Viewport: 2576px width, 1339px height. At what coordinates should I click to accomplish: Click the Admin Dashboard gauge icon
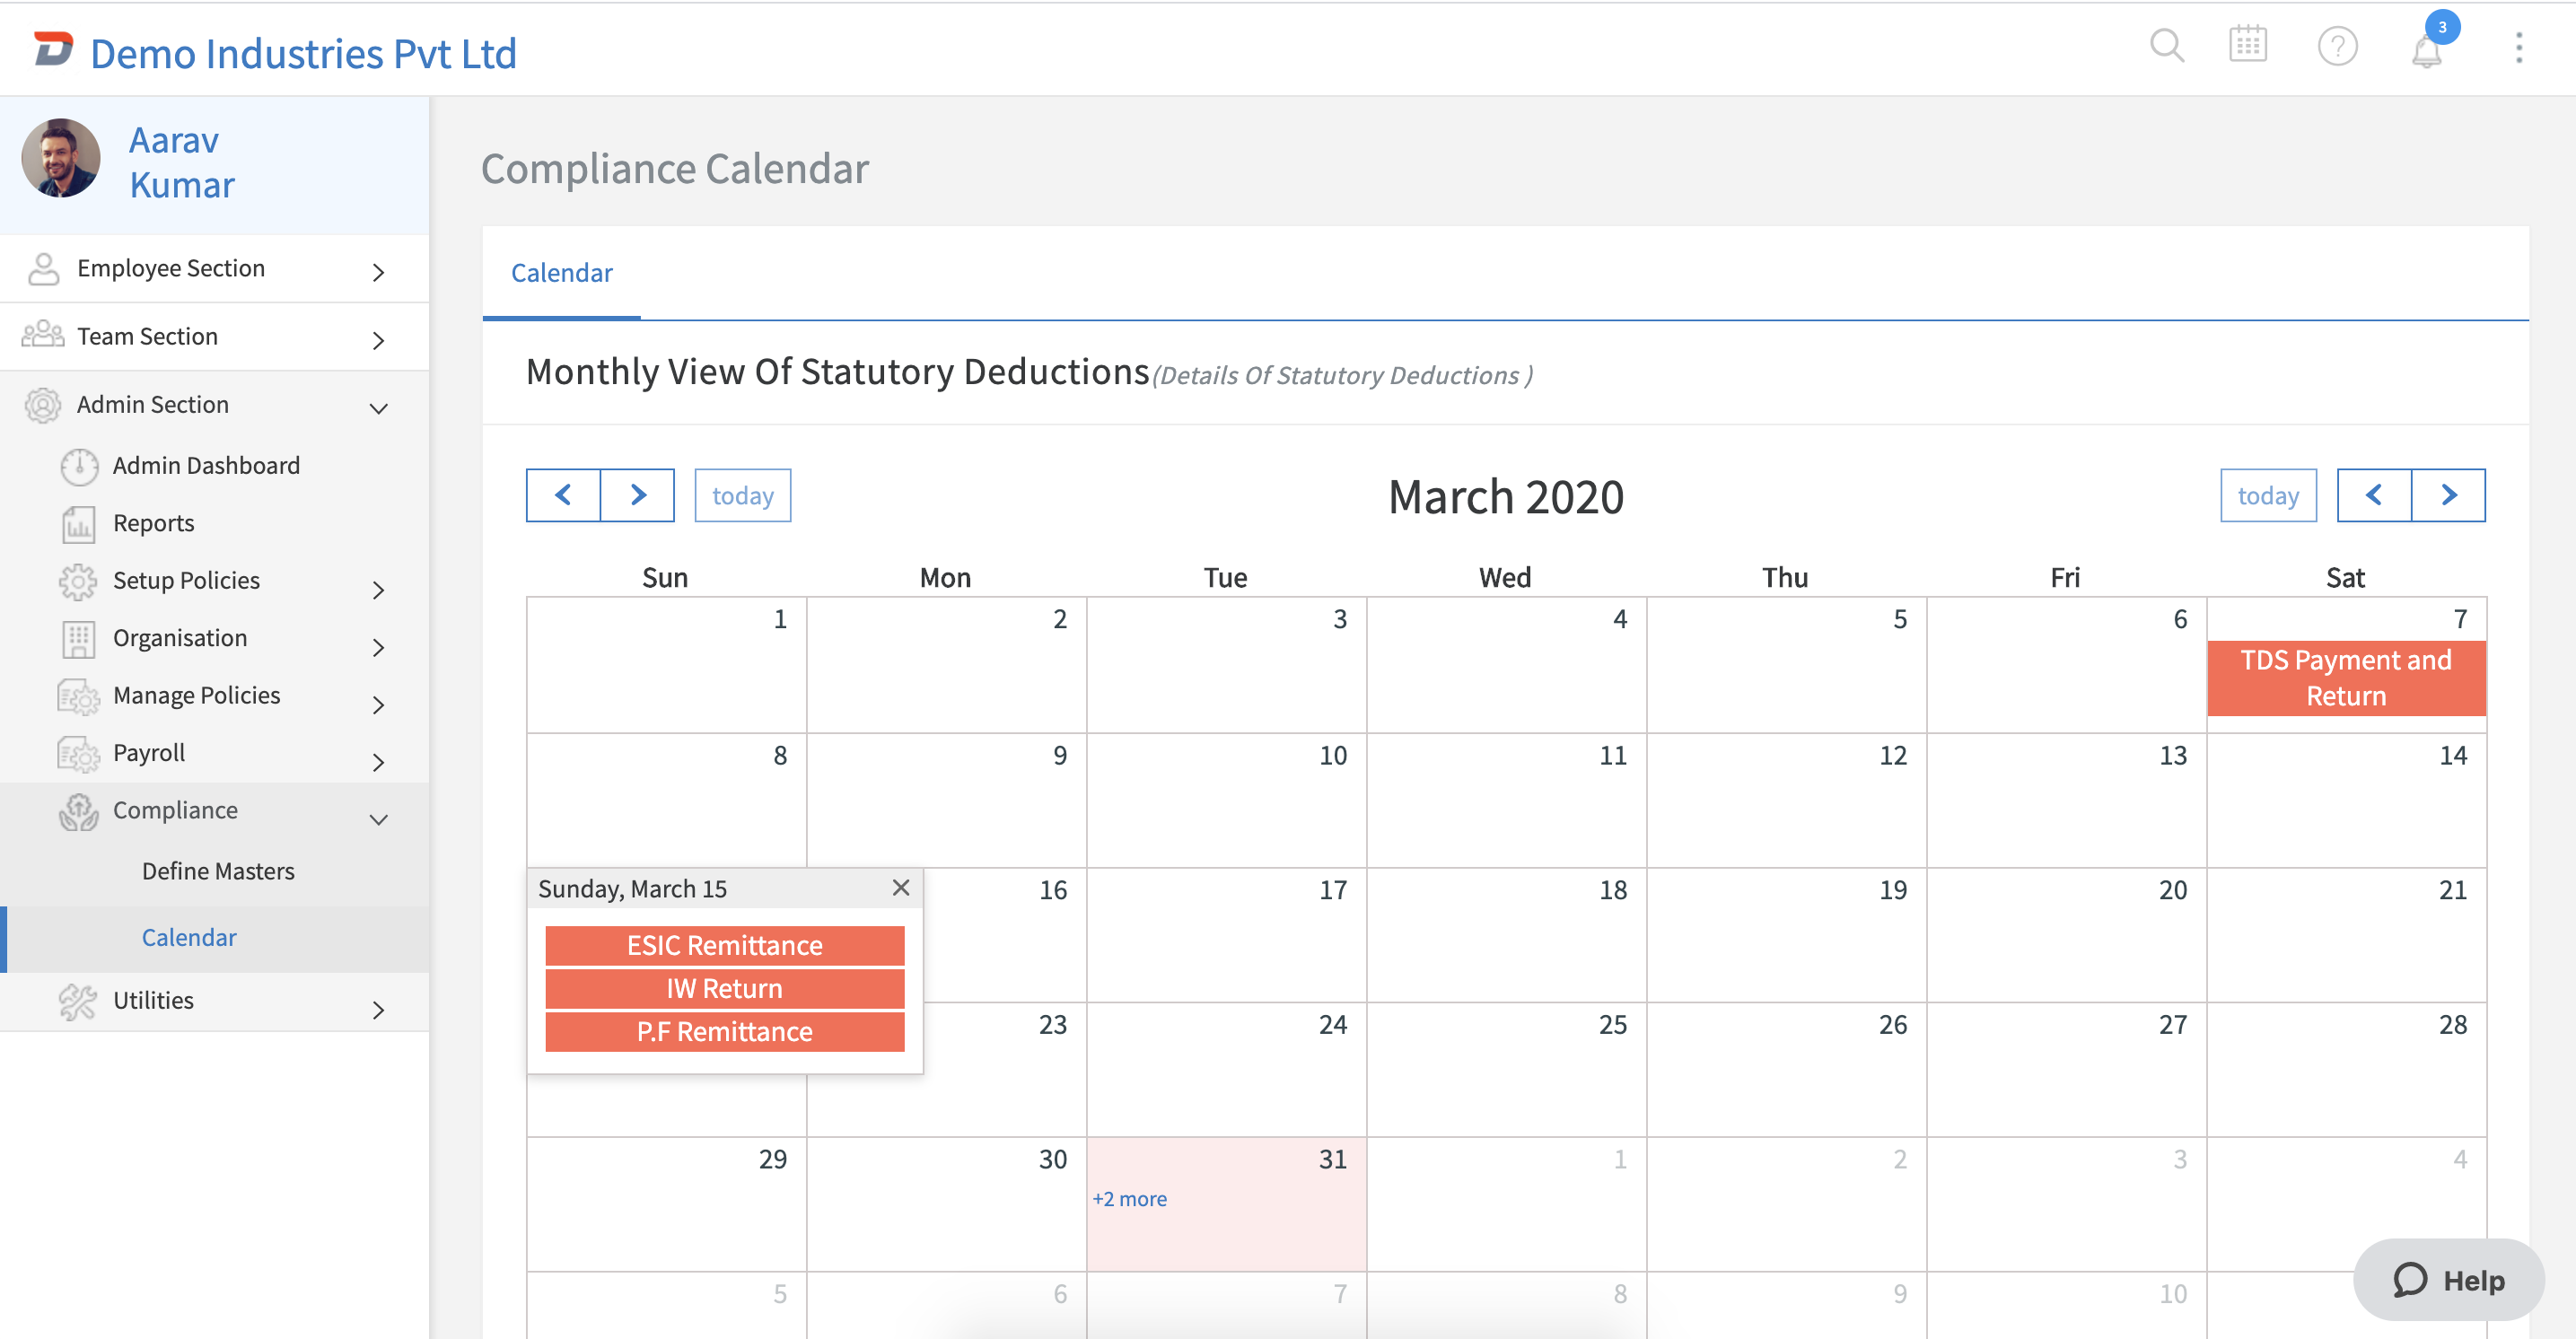pos(79,466)
